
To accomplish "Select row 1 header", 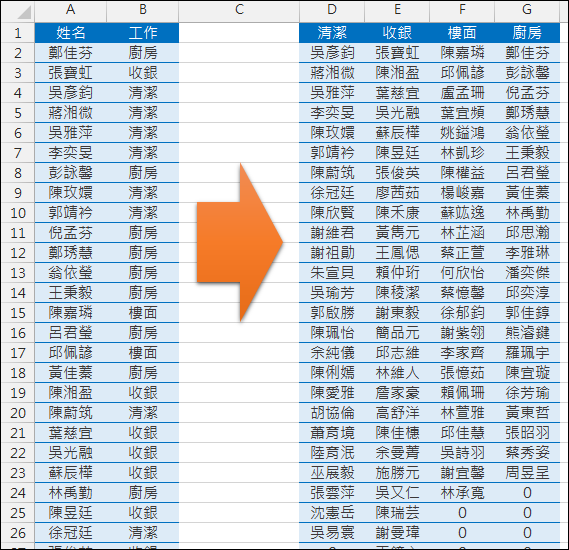I will pos(18,33).
